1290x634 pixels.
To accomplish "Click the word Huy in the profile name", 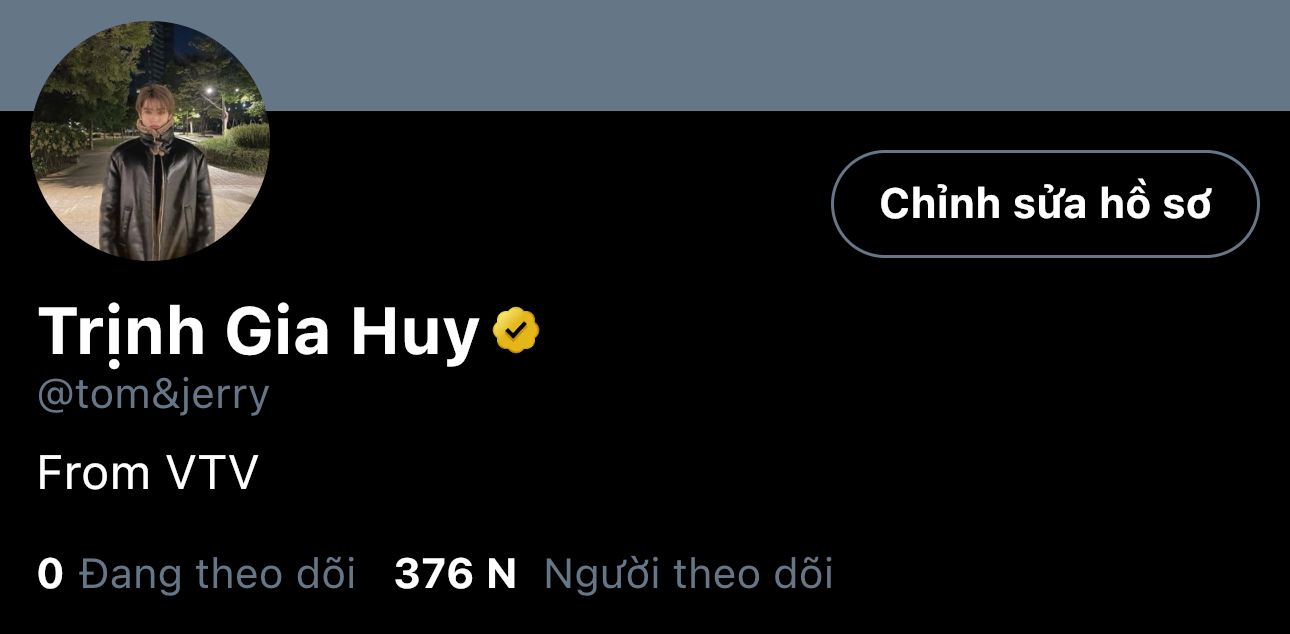I will tap(415, 335).
